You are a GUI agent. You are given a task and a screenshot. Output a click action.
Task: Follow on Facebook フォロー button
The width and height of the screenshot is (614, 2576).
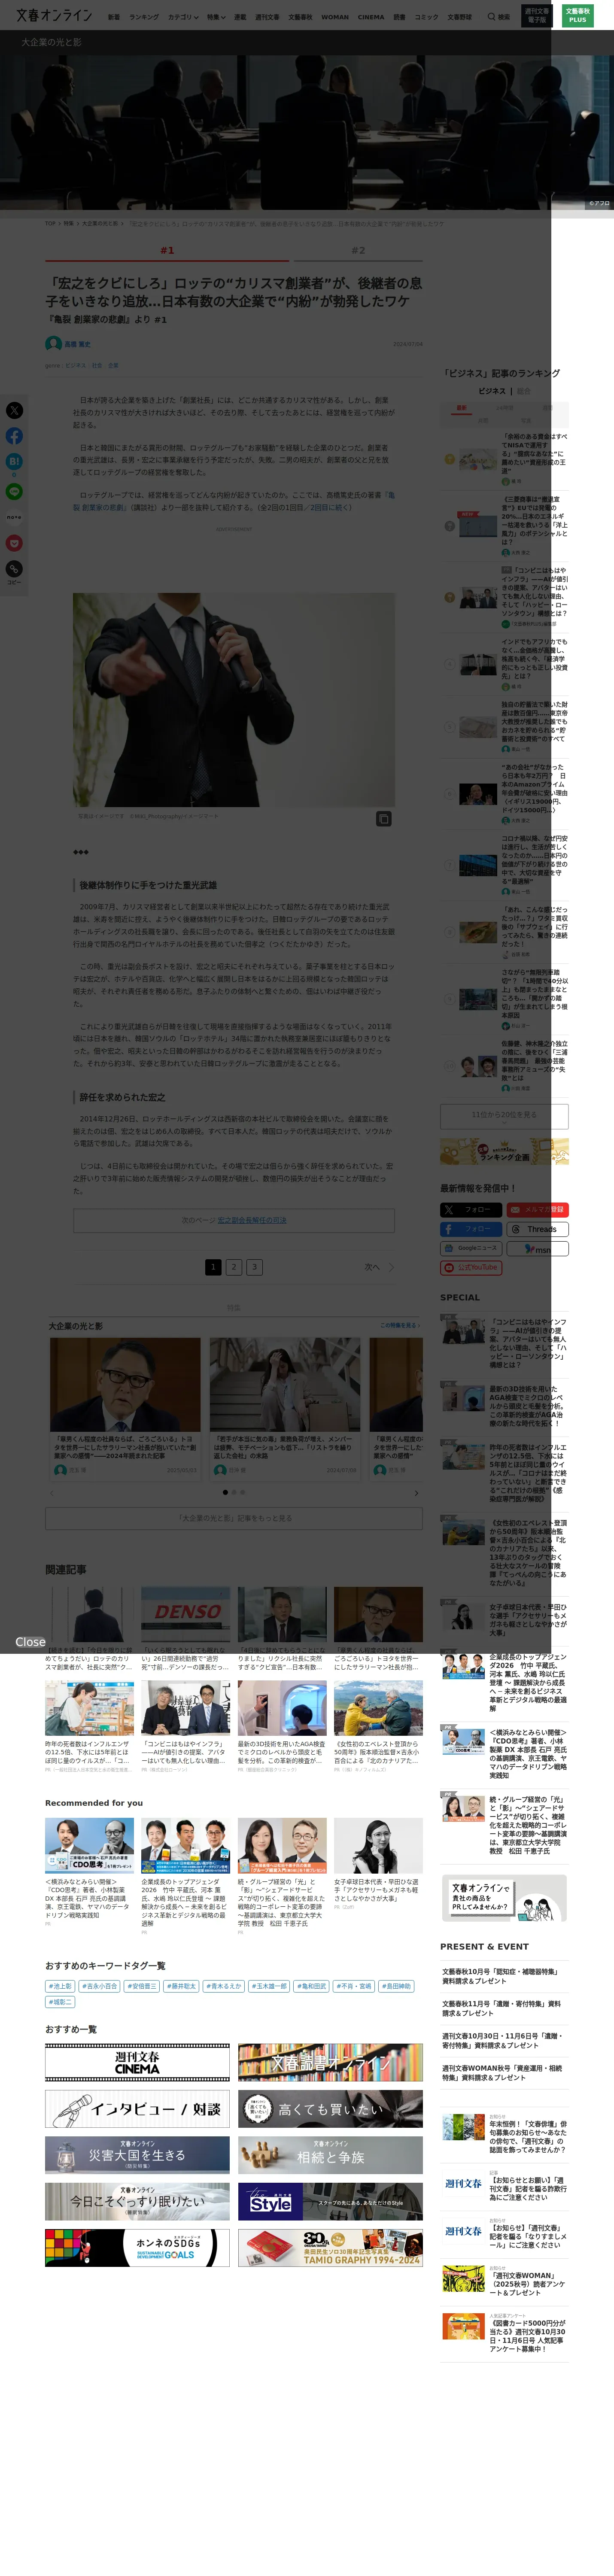pyautogui.click(x=471, y=1229)
